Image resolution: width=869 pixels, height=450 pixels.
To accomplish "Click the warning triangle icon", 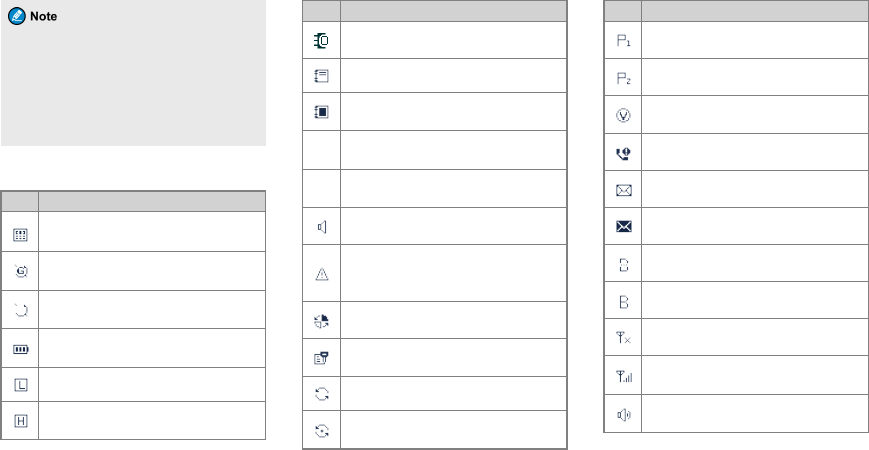I will (x=322, y=274).
